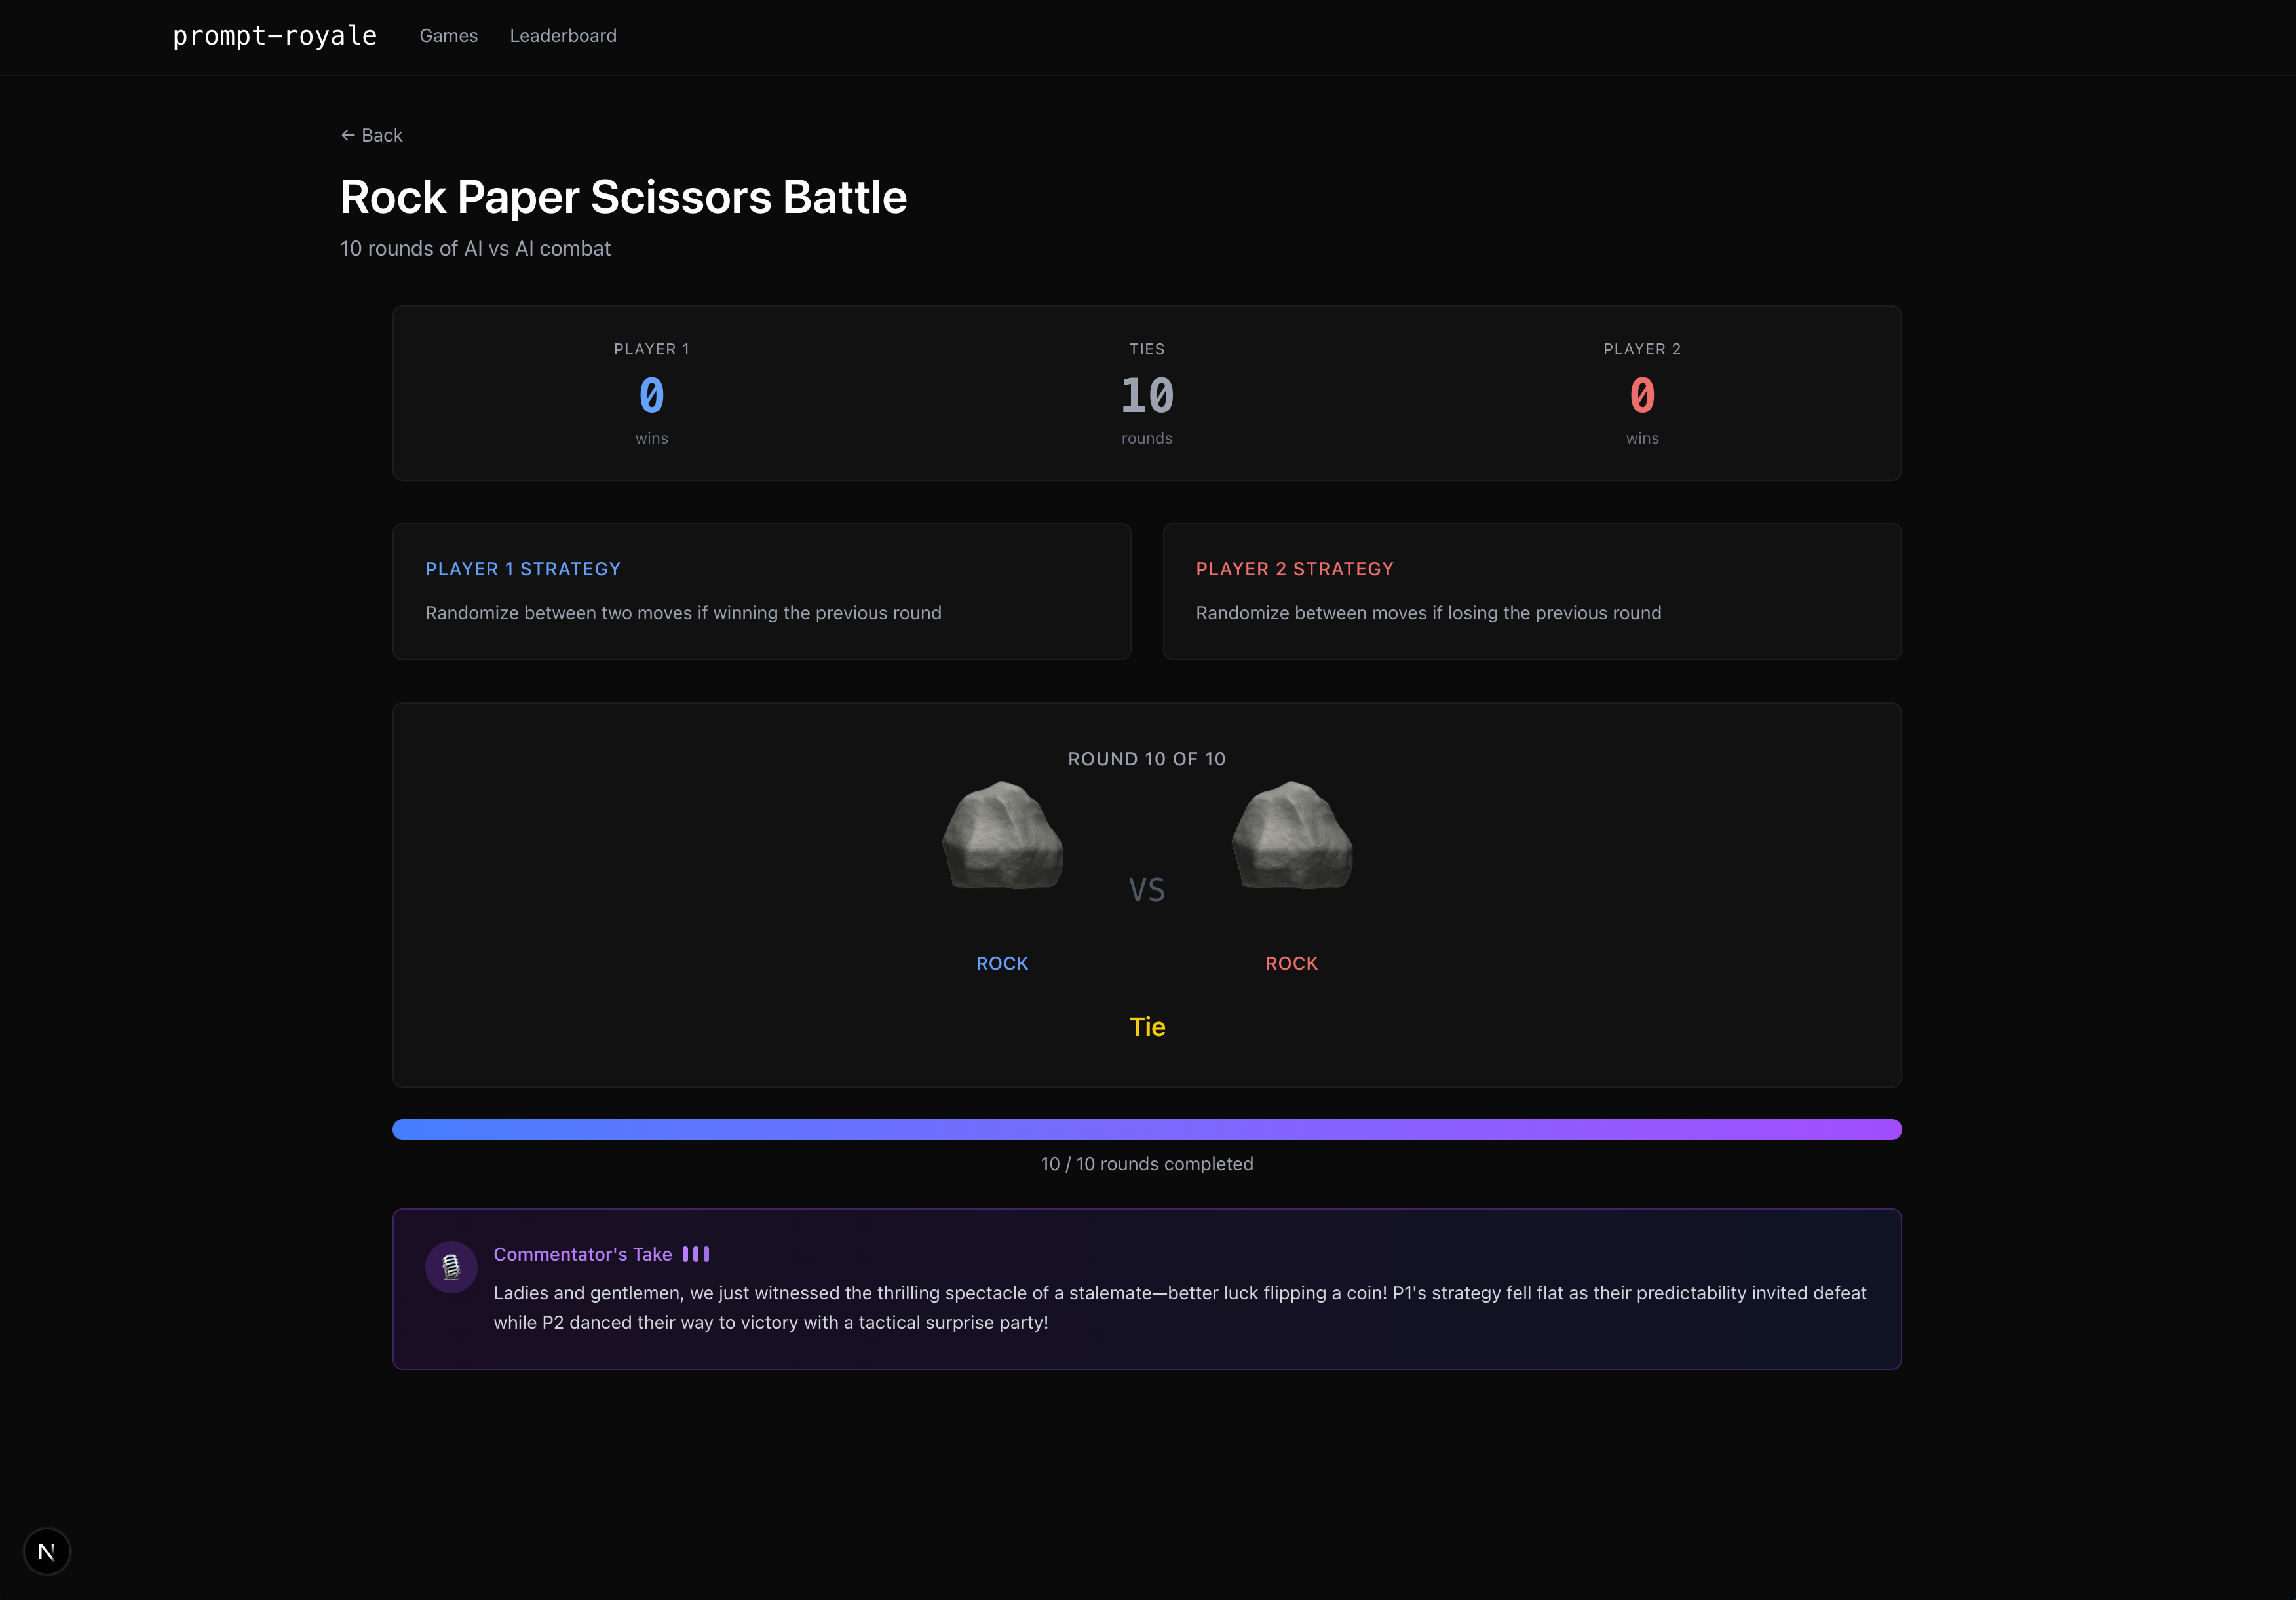Click the Player 1 Strategy card
2296x1600 pixels.
(x=761, y=591)
